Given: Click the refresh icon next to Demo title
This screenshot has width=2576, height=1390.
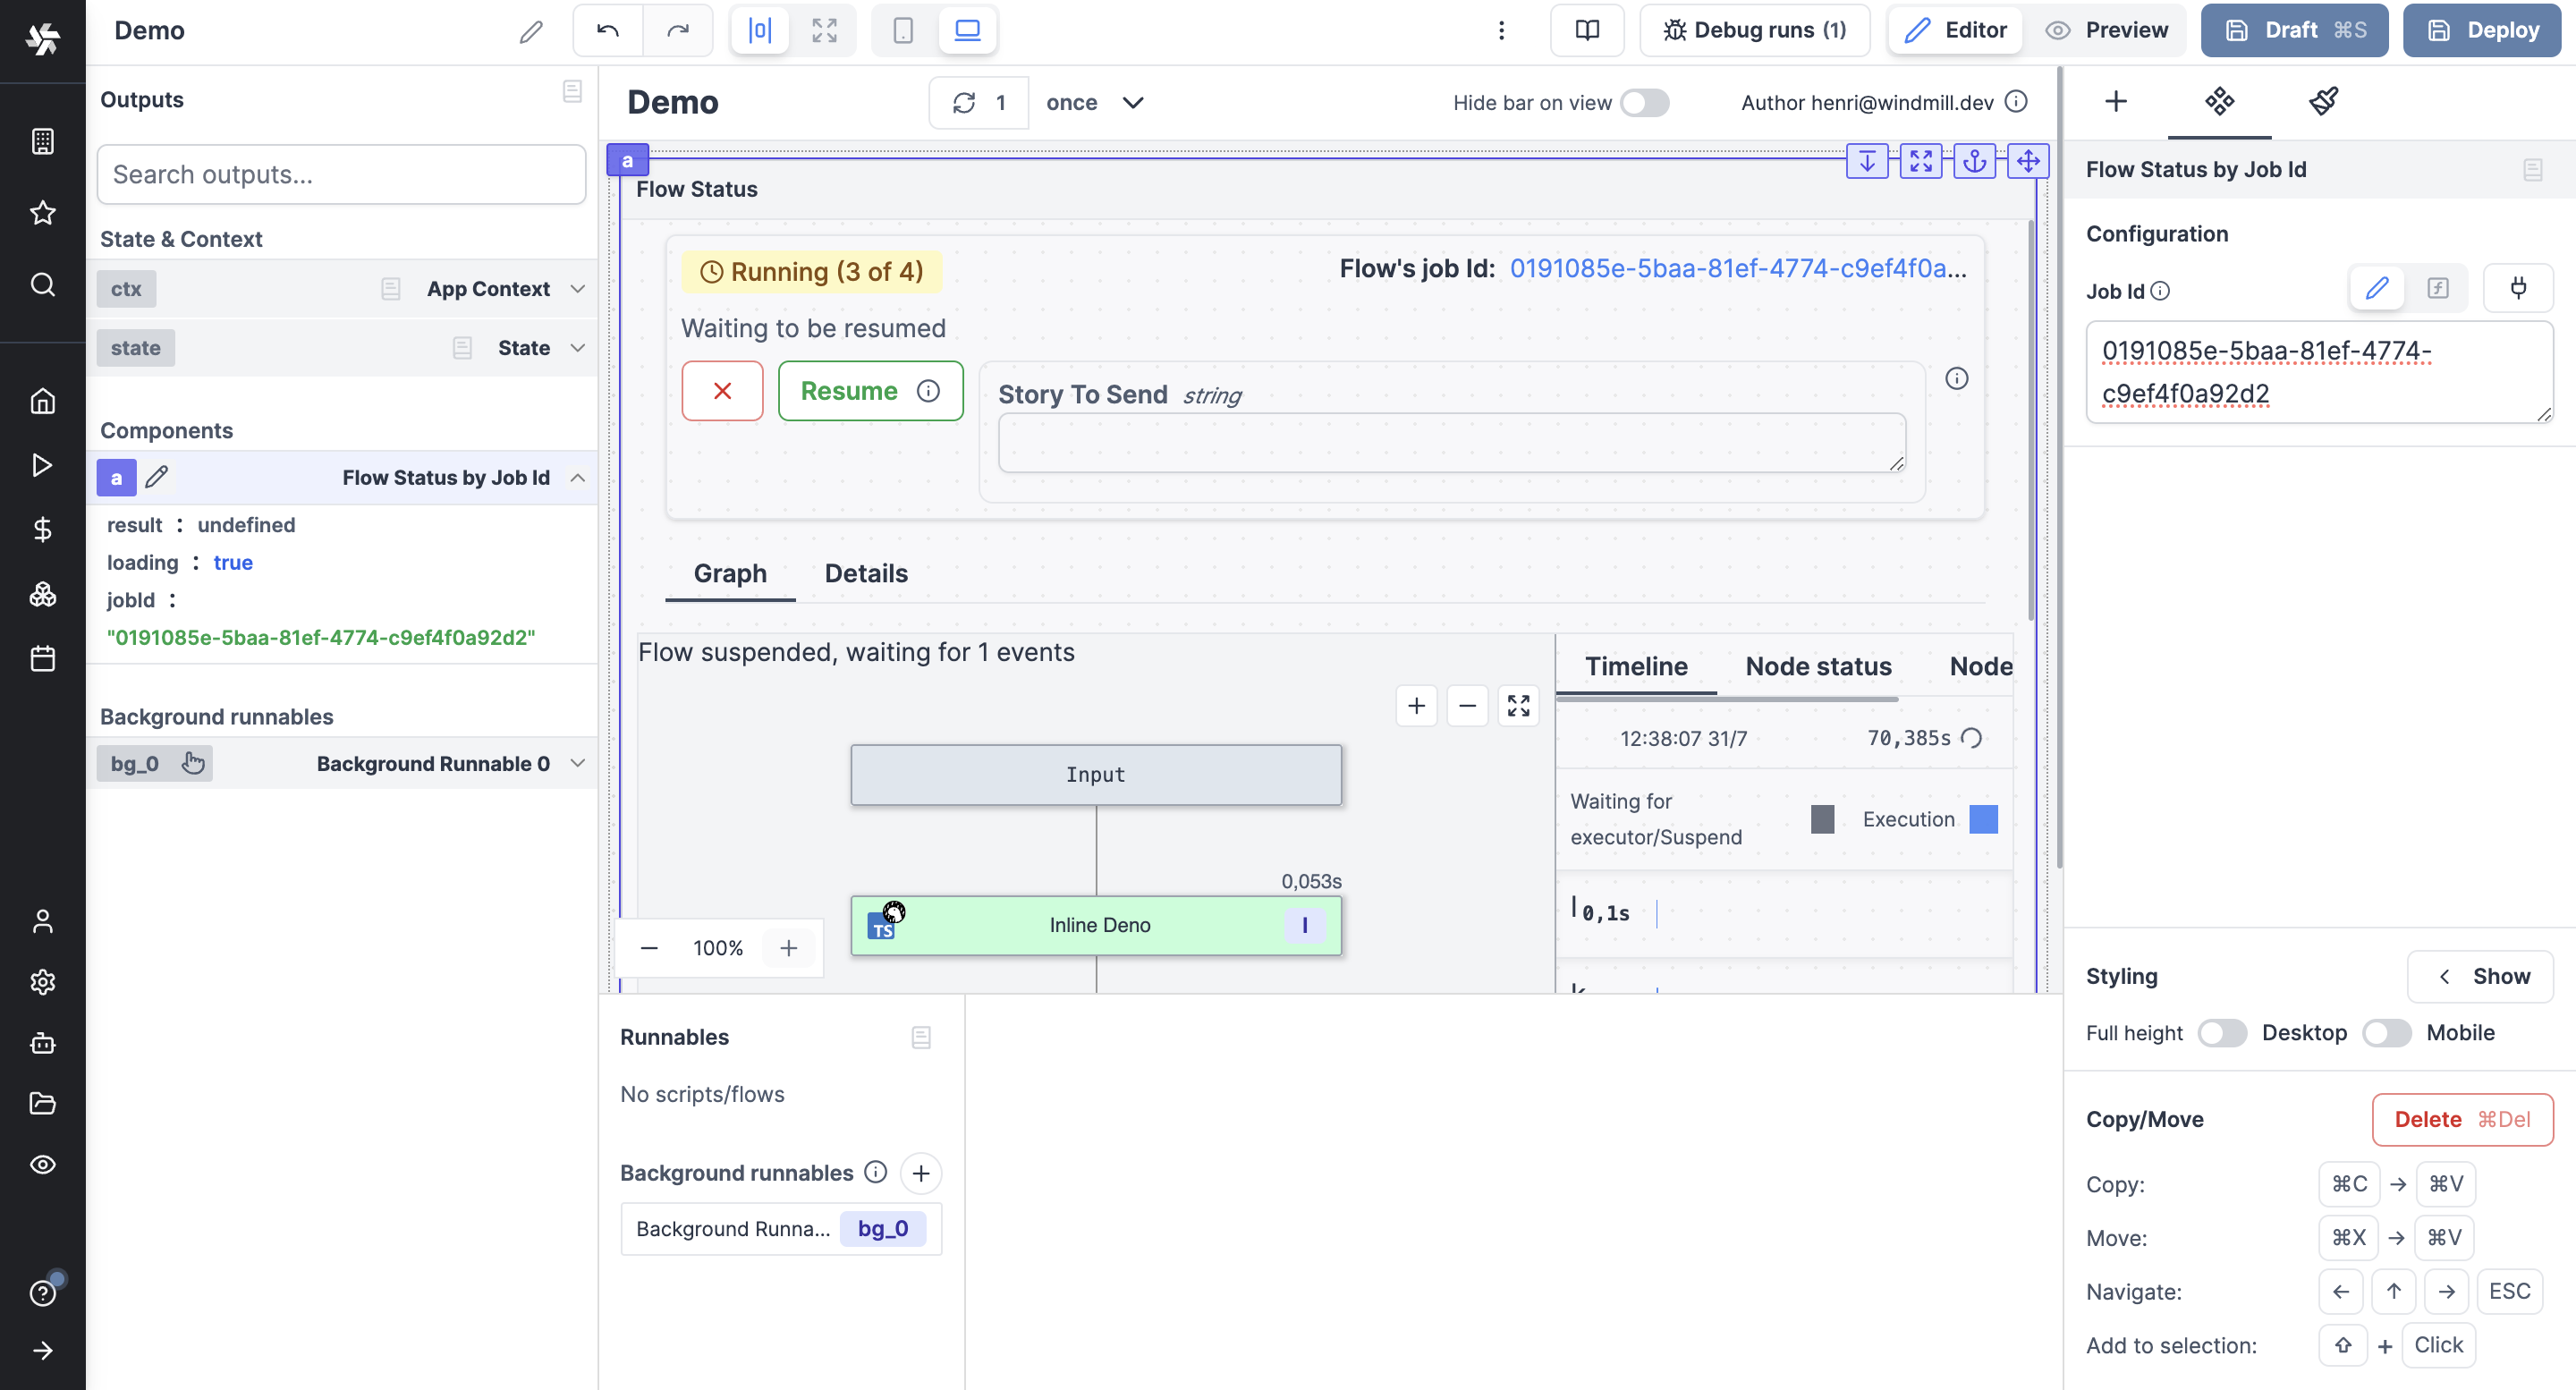Looking at the screenshot, I should pyautogui.click(x=965, y=102).
